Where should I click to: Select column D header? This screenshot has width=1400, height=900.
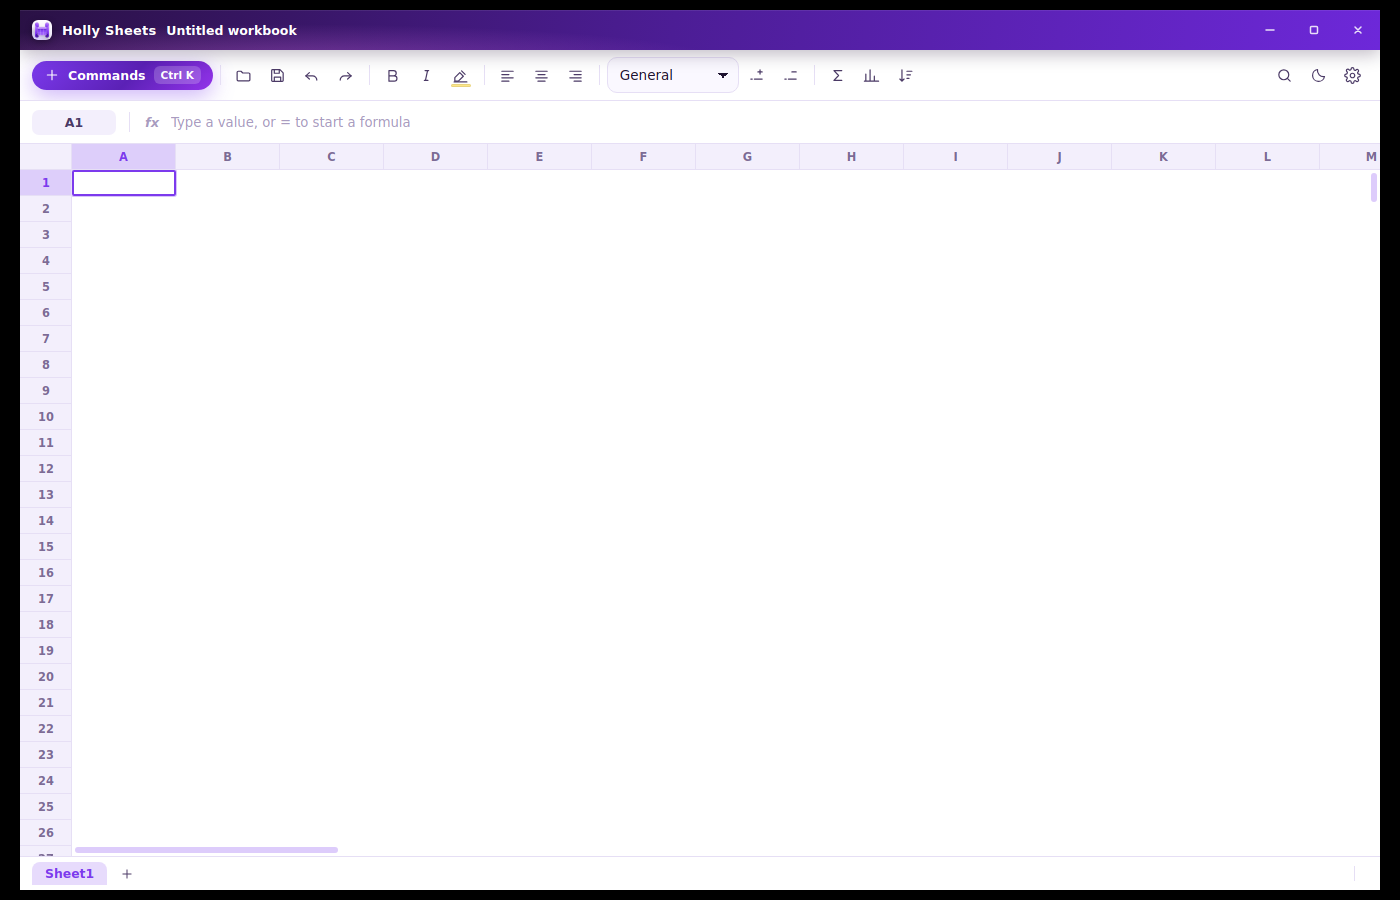point(436,157)
